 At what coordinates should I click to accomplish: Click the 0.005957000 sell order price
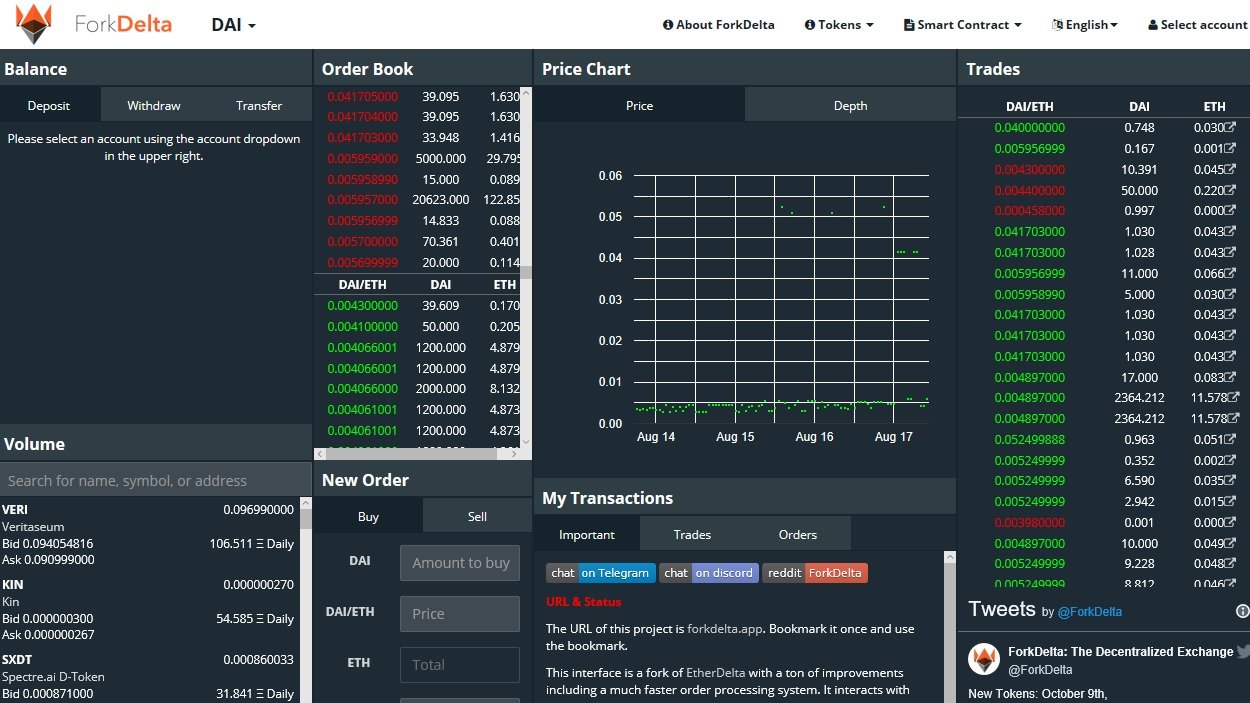362,200
